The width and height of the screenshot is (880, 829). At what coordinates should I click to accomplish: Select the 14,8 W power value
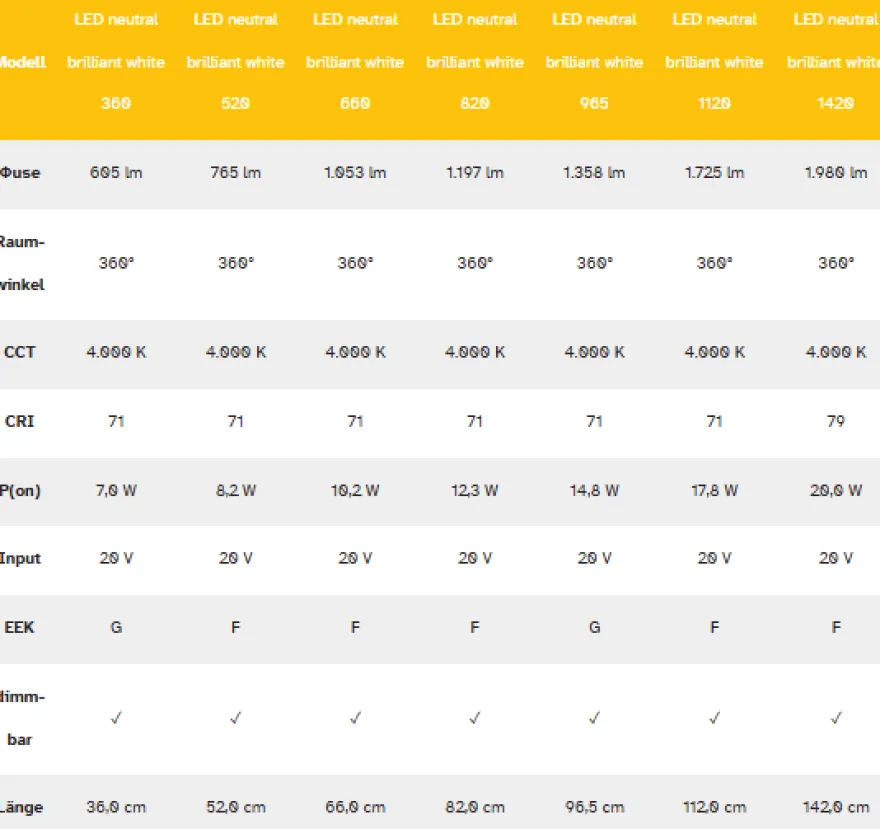pyautogui.click(x=594, y=491)
